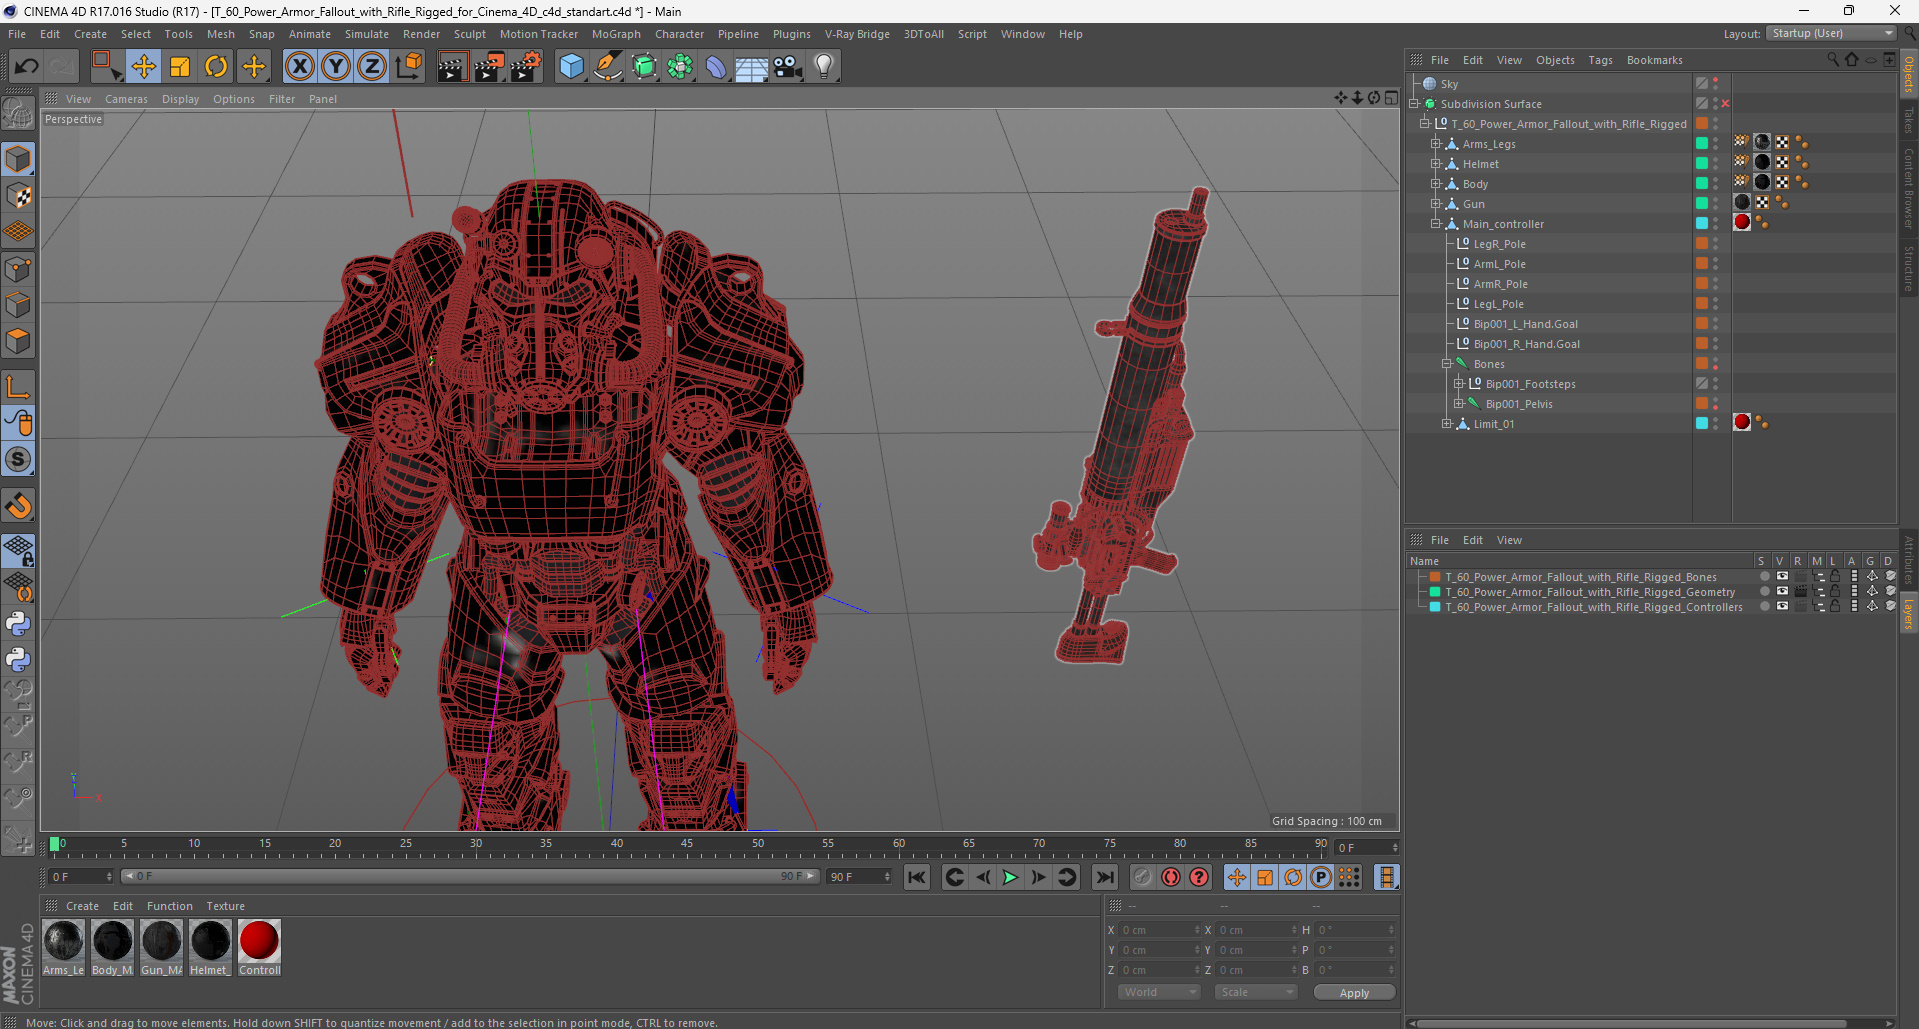Open the Objects manager Tags menu
This screenshot has width=1919, height=1029.
point(1600,60)
